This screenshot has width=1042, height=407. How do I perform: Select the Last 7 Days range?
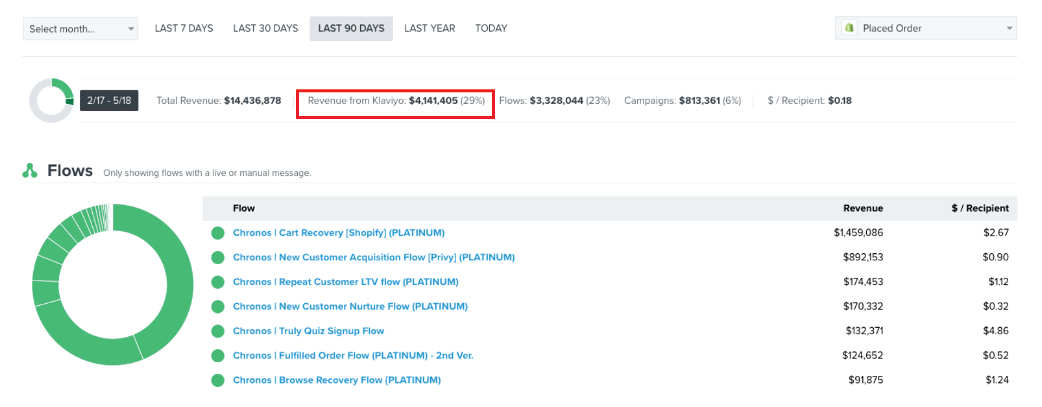pos(184,29)
